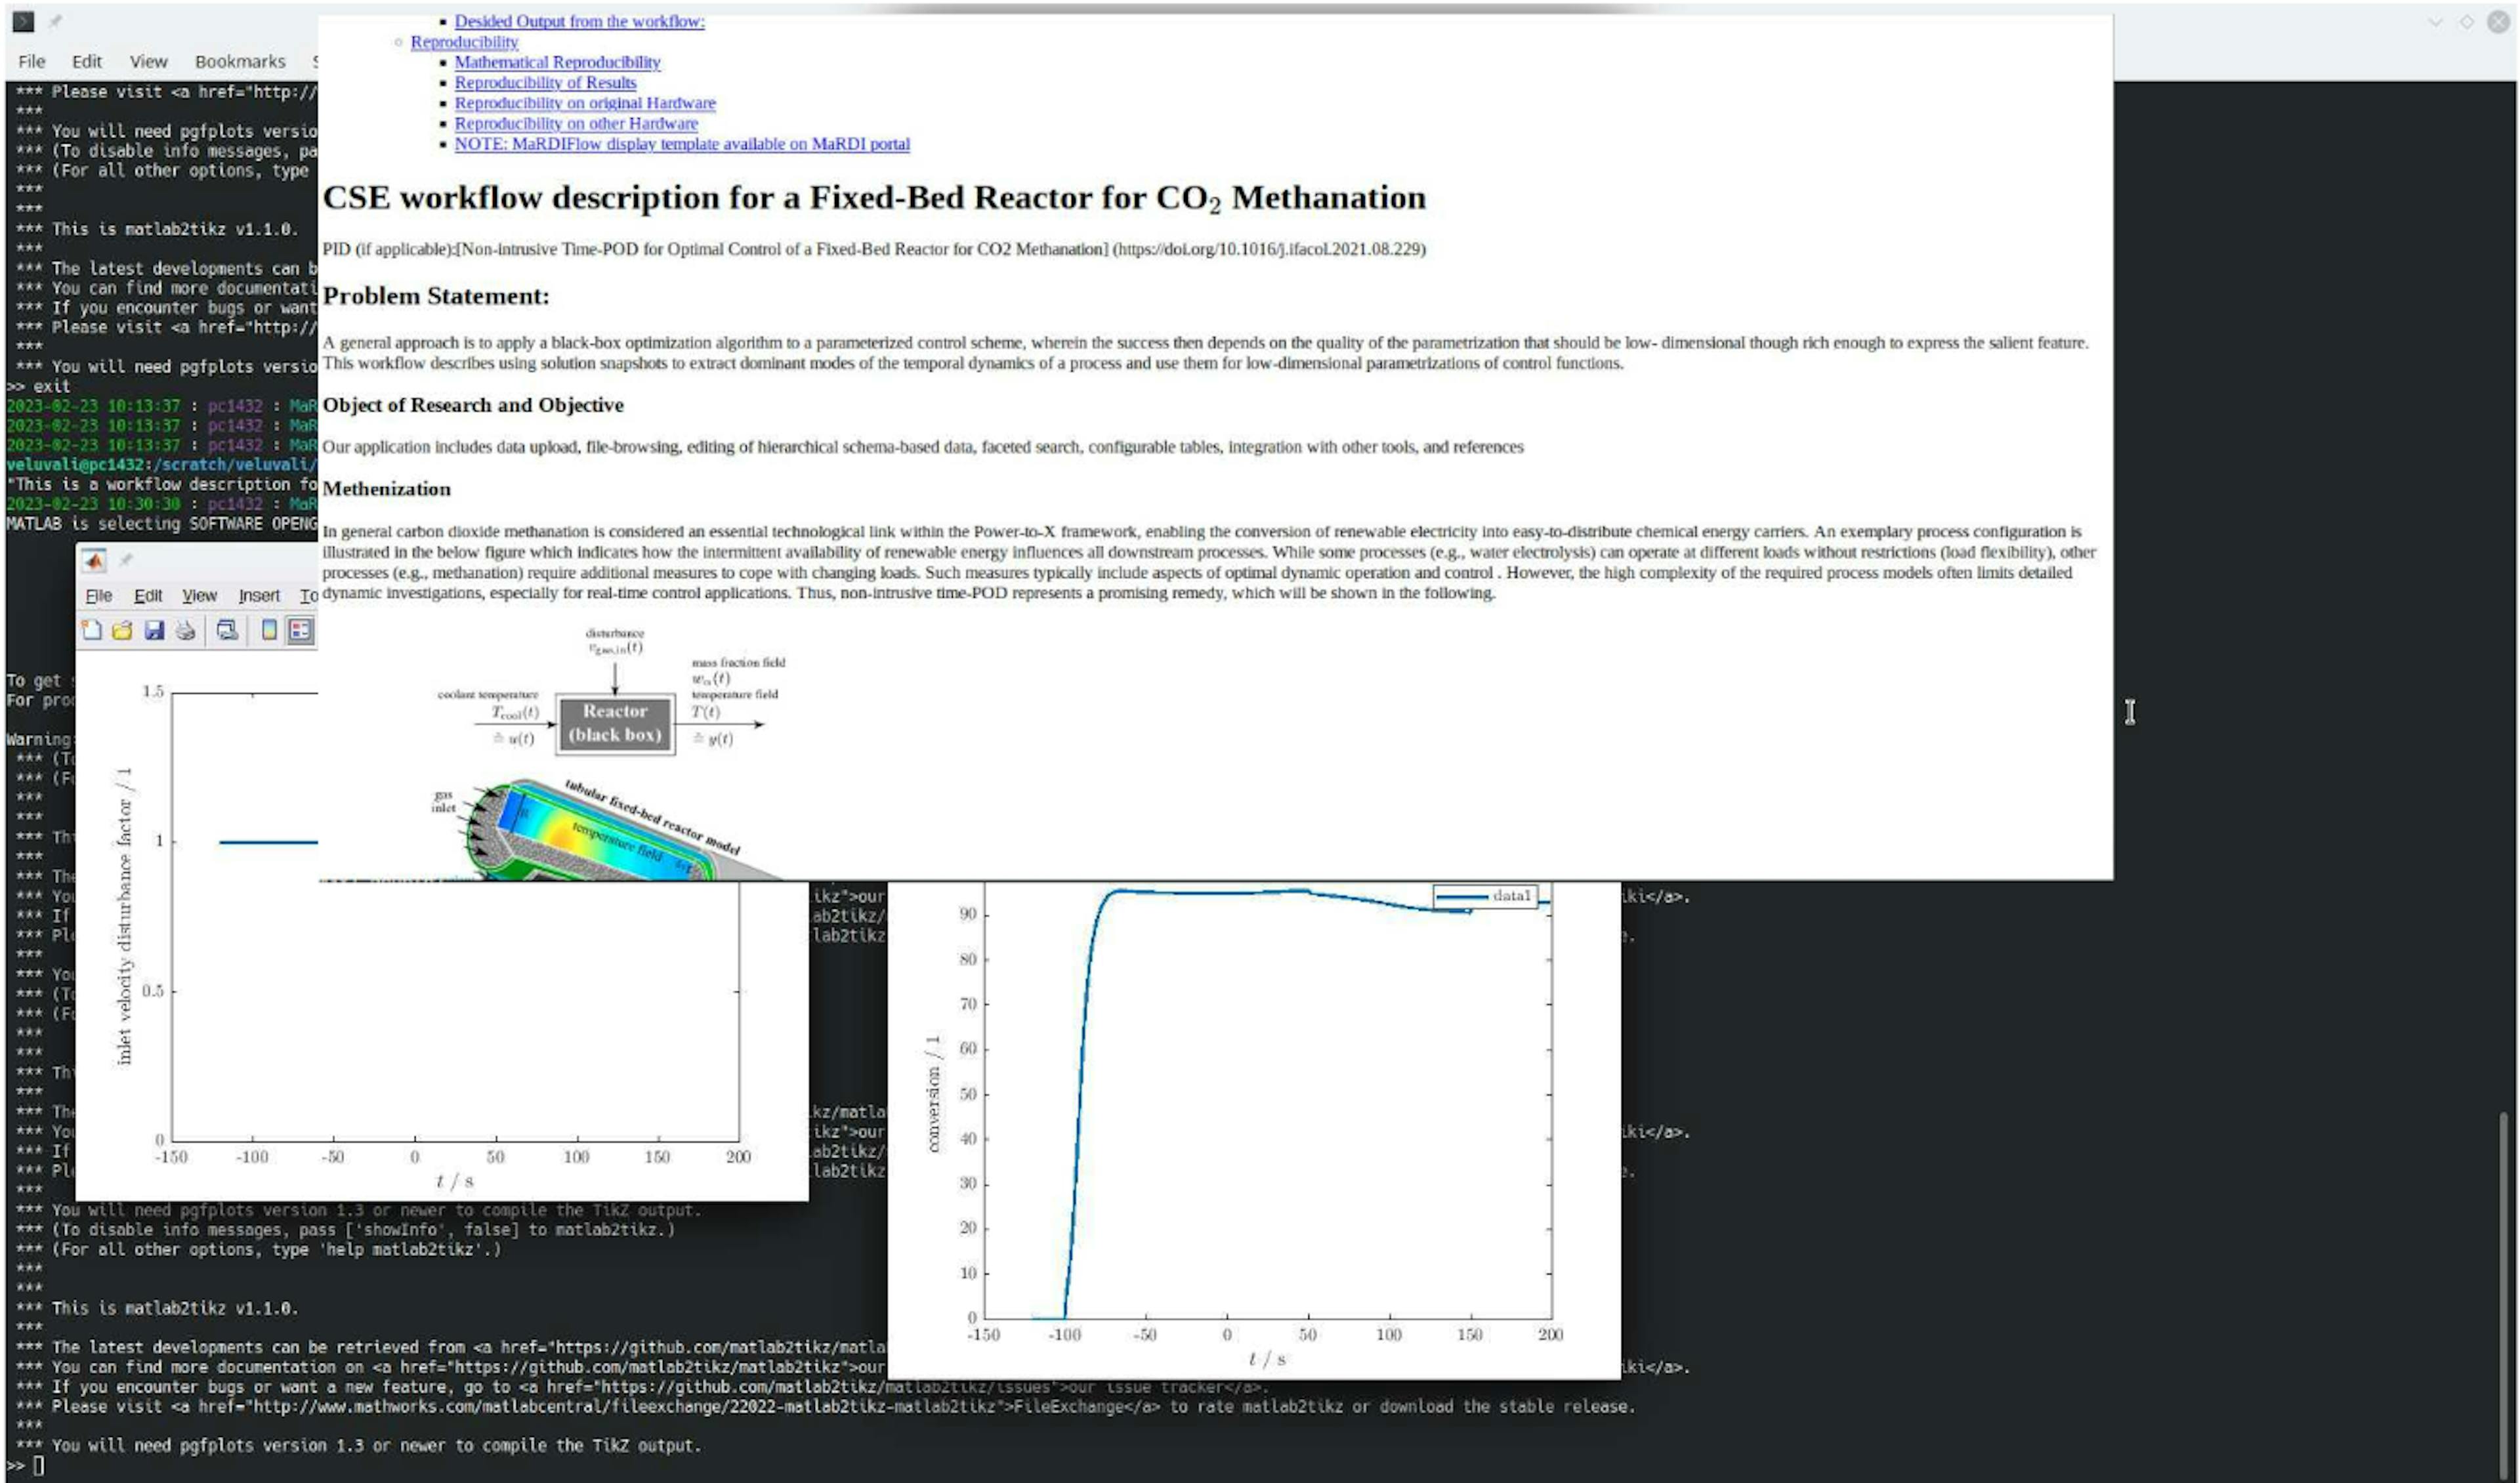This screenshot has height=1483, width=2520.
Task: Click the 'mass fraction field' label in reactor diagram
Action: tap(739, 662)
